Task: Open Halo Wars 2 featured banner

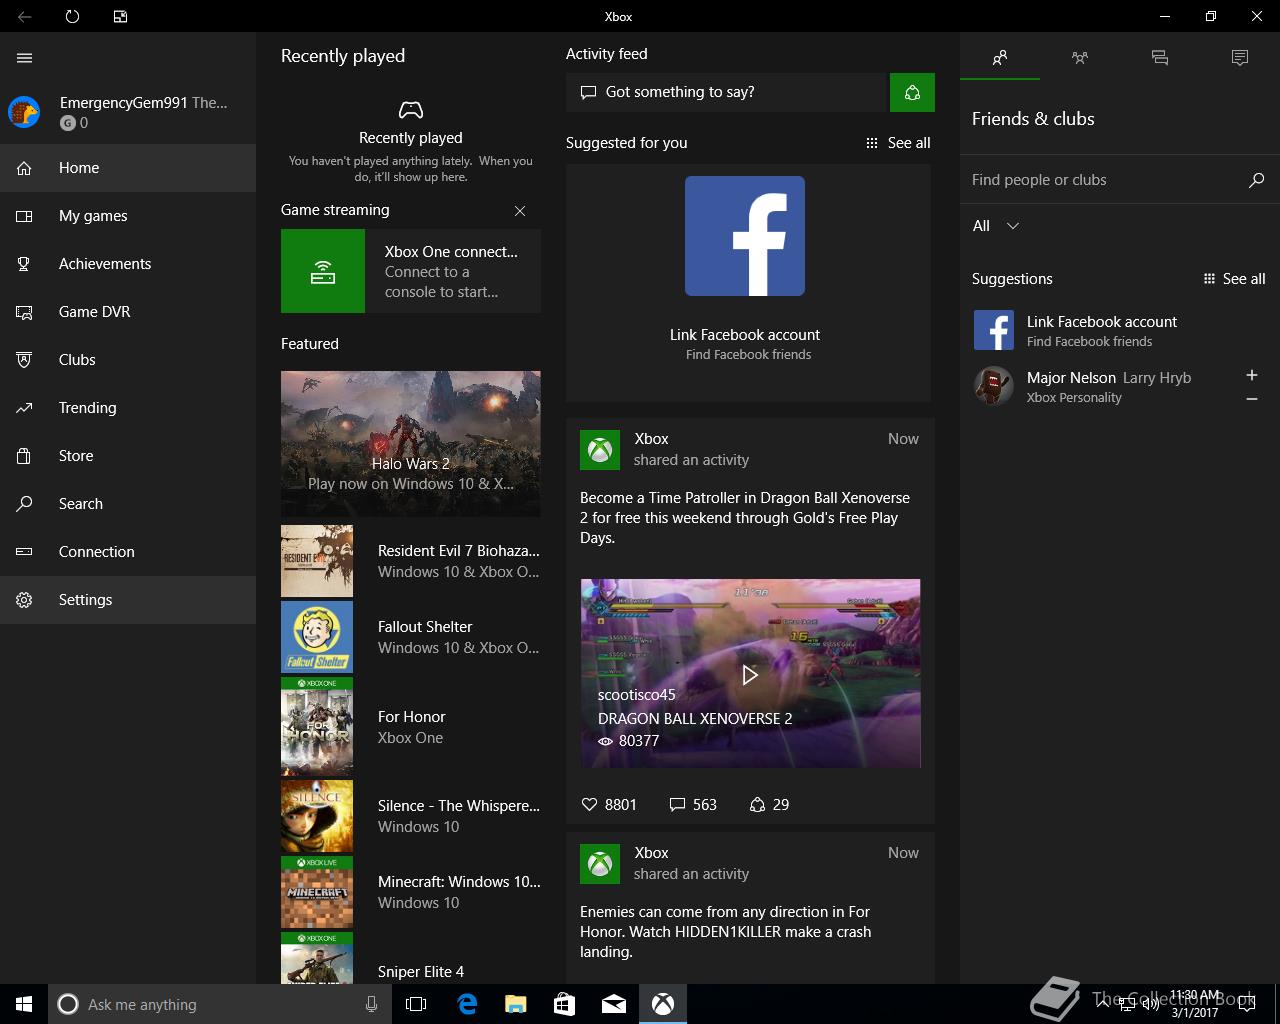Action: [x=411, y=444]
